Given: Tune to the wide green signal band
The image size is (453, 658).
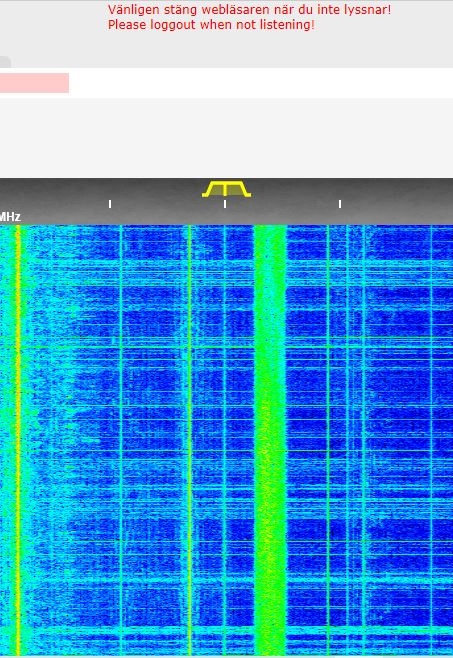Looking at the screenshot, I should coord(270,441).
